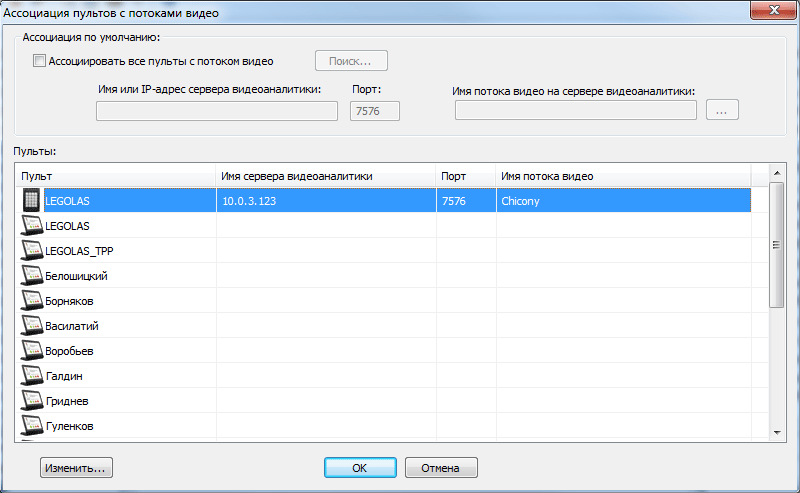The height and width of the screenshot is (493, 800).
Task: Sort by the Пульт column header
Action: (115, 176)
